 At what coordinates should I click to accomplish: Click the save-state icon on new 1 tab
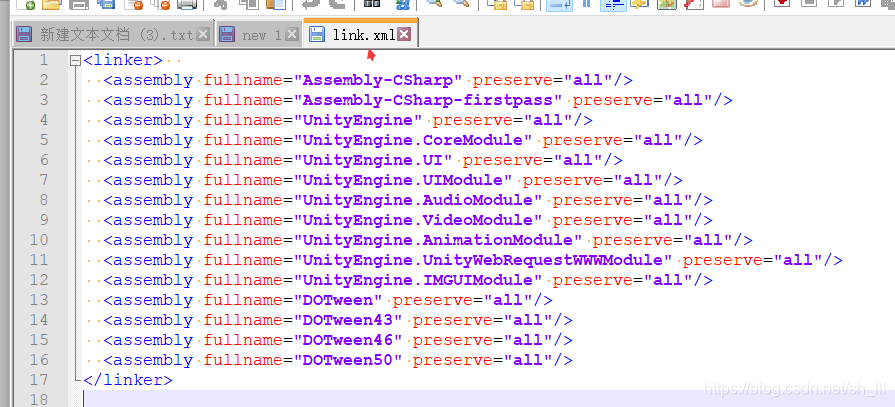click(x=227, y=34)
